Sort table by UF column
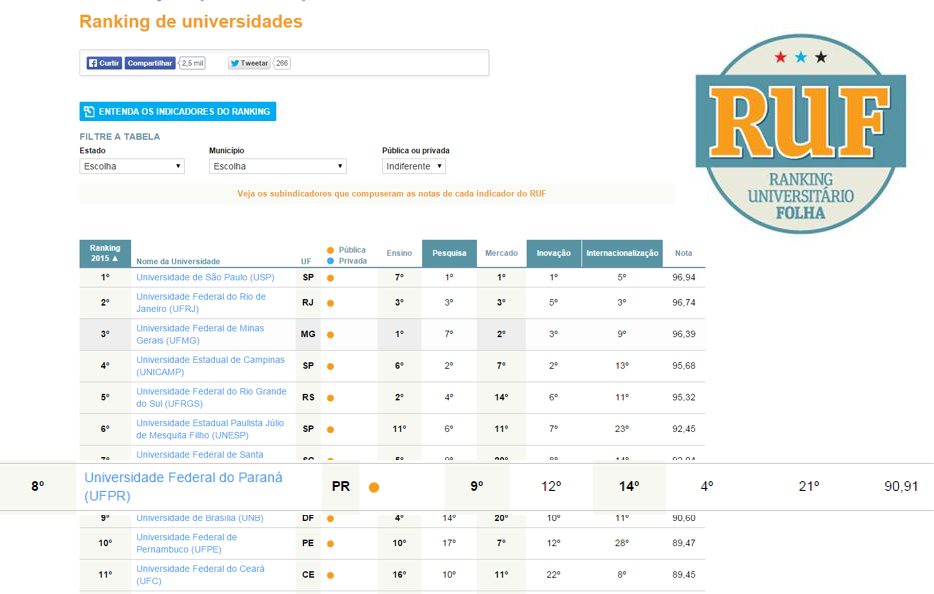 click(x=306, y=262)
